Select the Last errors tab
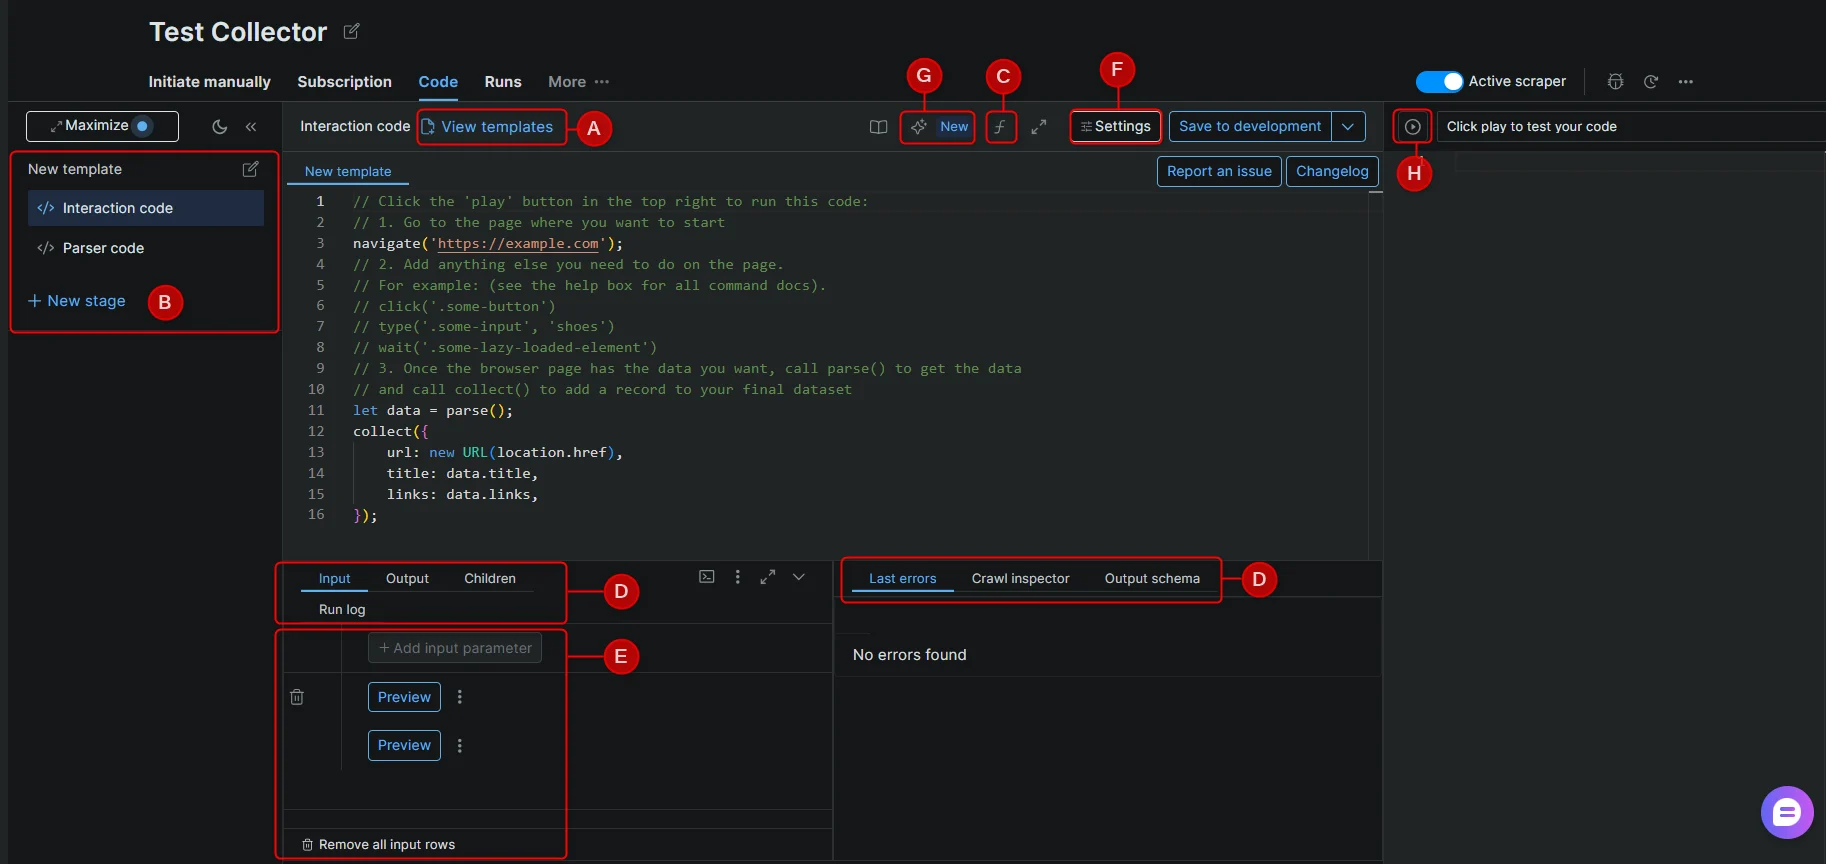The width and height of the screenshot is (1826, 864). (x=902, y=579)
